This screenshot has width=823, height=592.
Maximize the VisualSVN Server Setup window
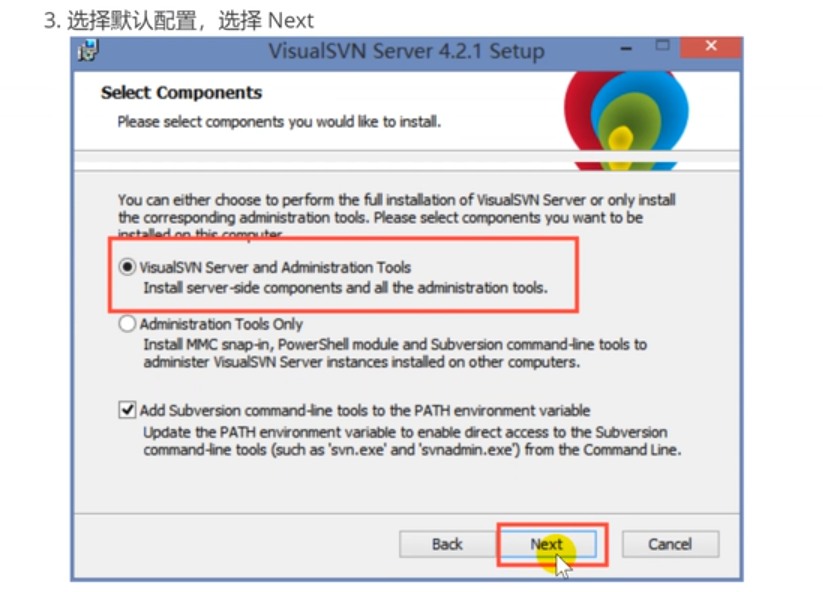[662, 46]
